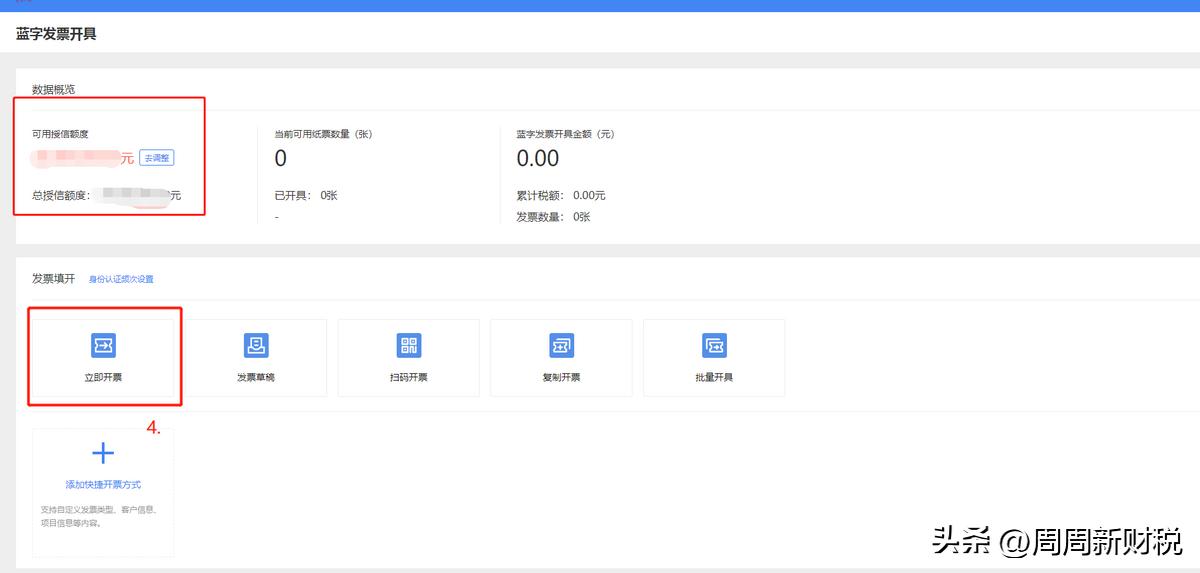Click the 发票填开 section heading
Viewport: 1200px width, 573px height.
(x=53, y=278)
